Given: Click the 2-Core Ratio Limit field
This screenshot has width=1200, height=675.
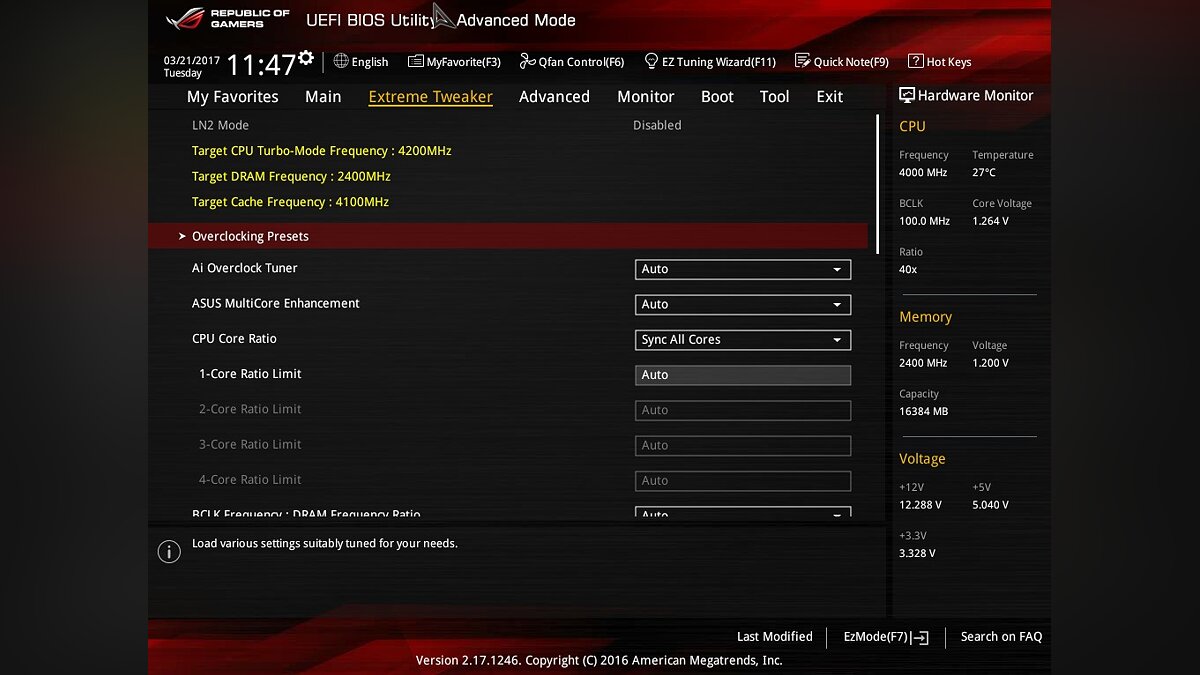Looking at the screenshot, I should coord(743,410).
